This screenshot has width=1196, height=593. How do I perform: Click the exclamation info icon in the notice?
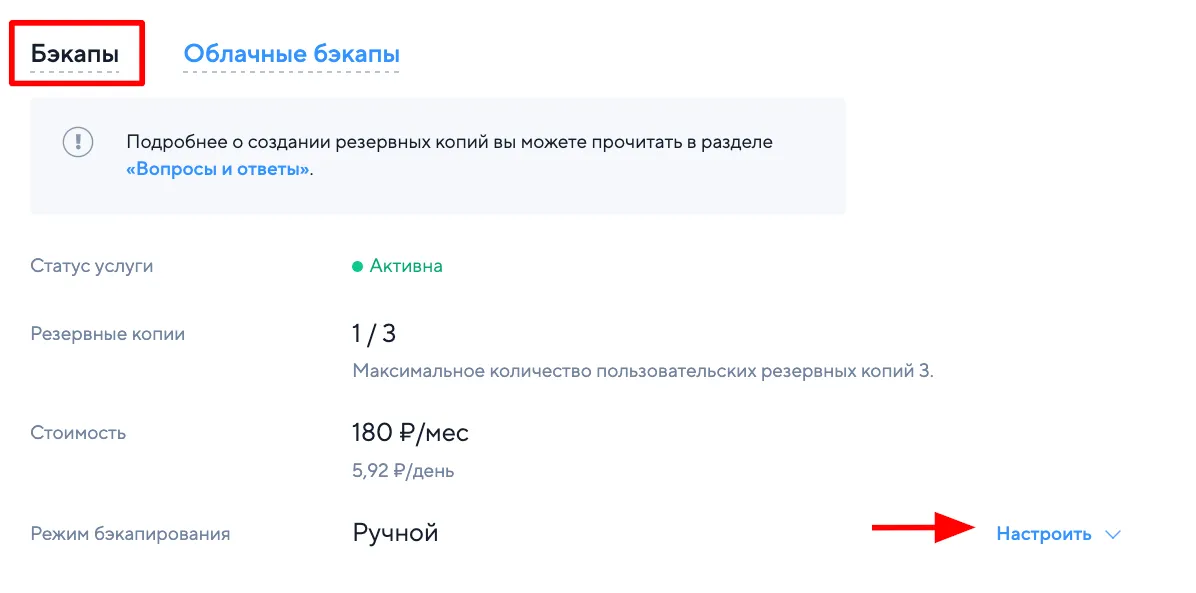[x=78, y=142]
